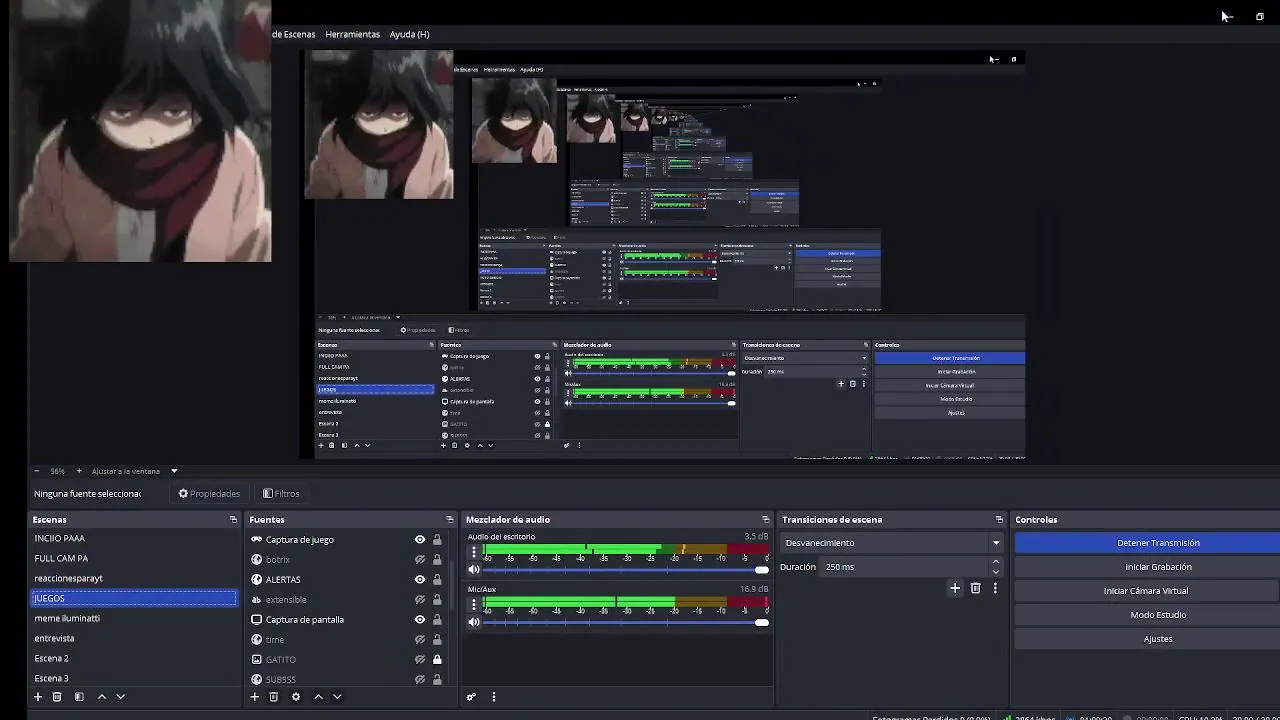Move source up in the Fuentes toolbar

point(318,697)
